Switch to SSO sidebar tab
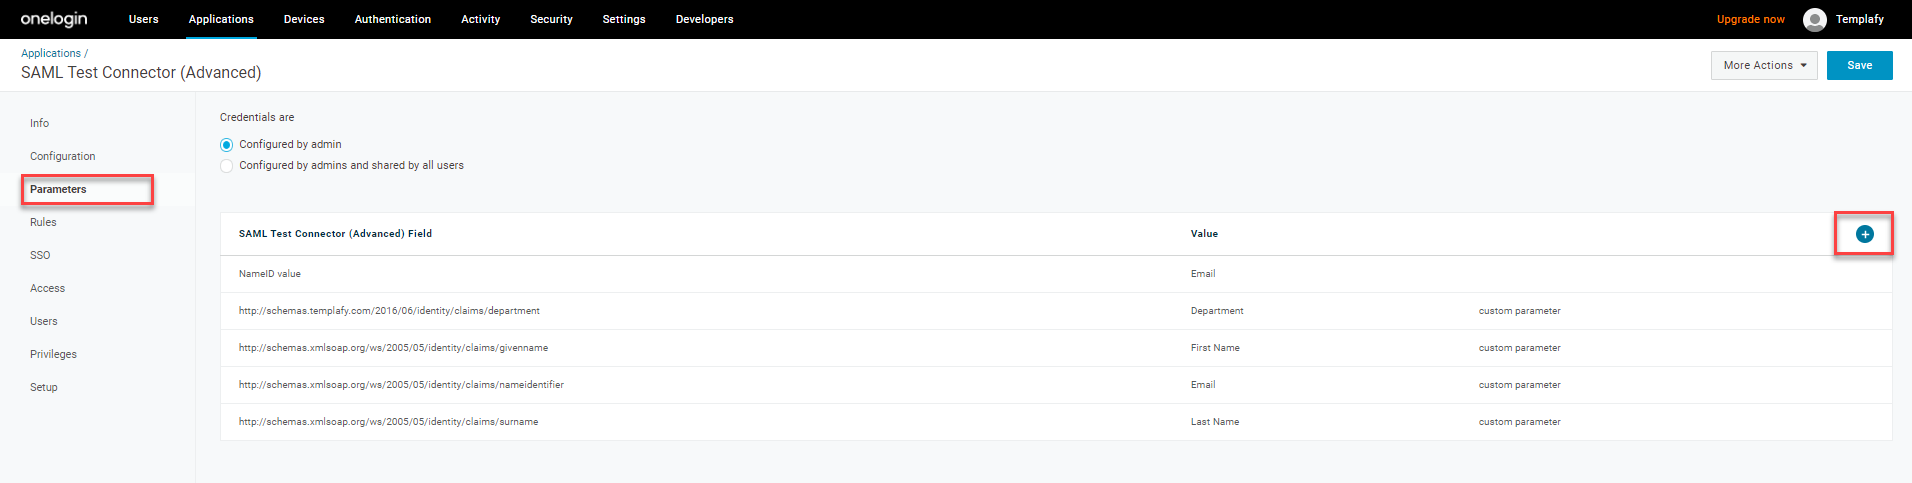The width and height of the screenshot is (1912, 483). [x=40, y=255]
